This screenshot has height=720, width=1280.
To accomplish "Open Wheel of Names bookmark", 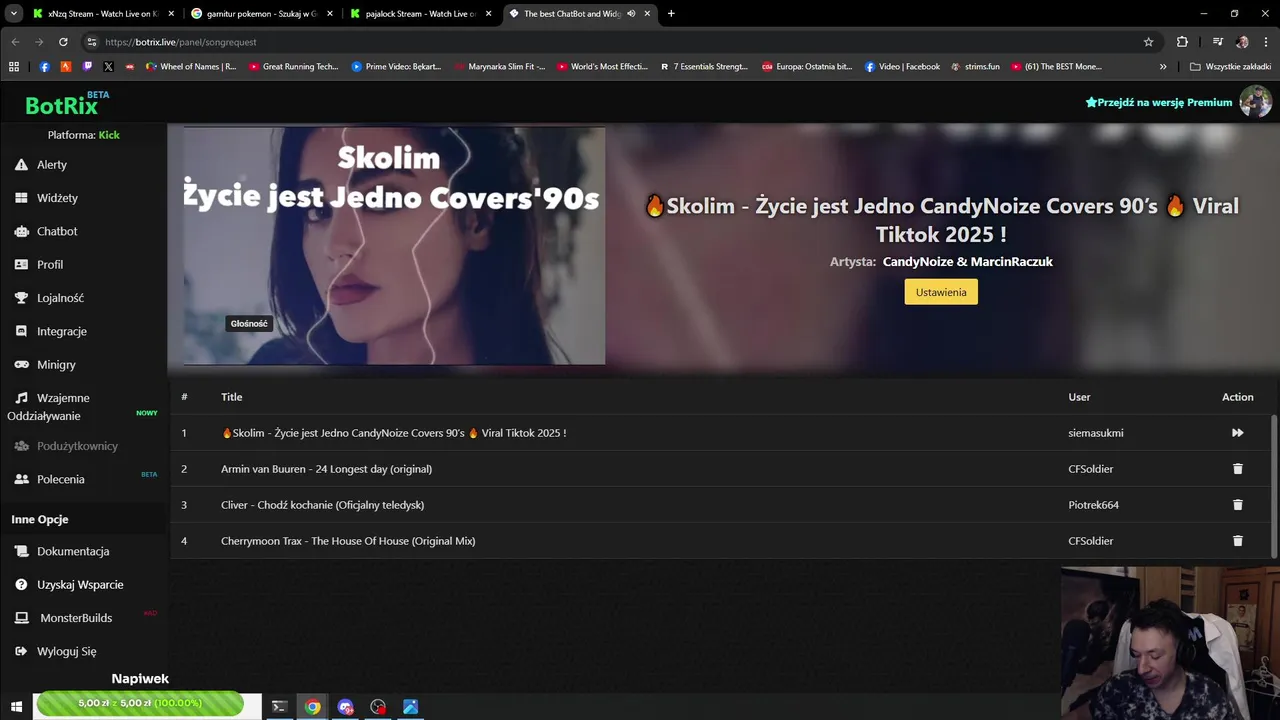I will pyautogui.click(x=191, y=67).
